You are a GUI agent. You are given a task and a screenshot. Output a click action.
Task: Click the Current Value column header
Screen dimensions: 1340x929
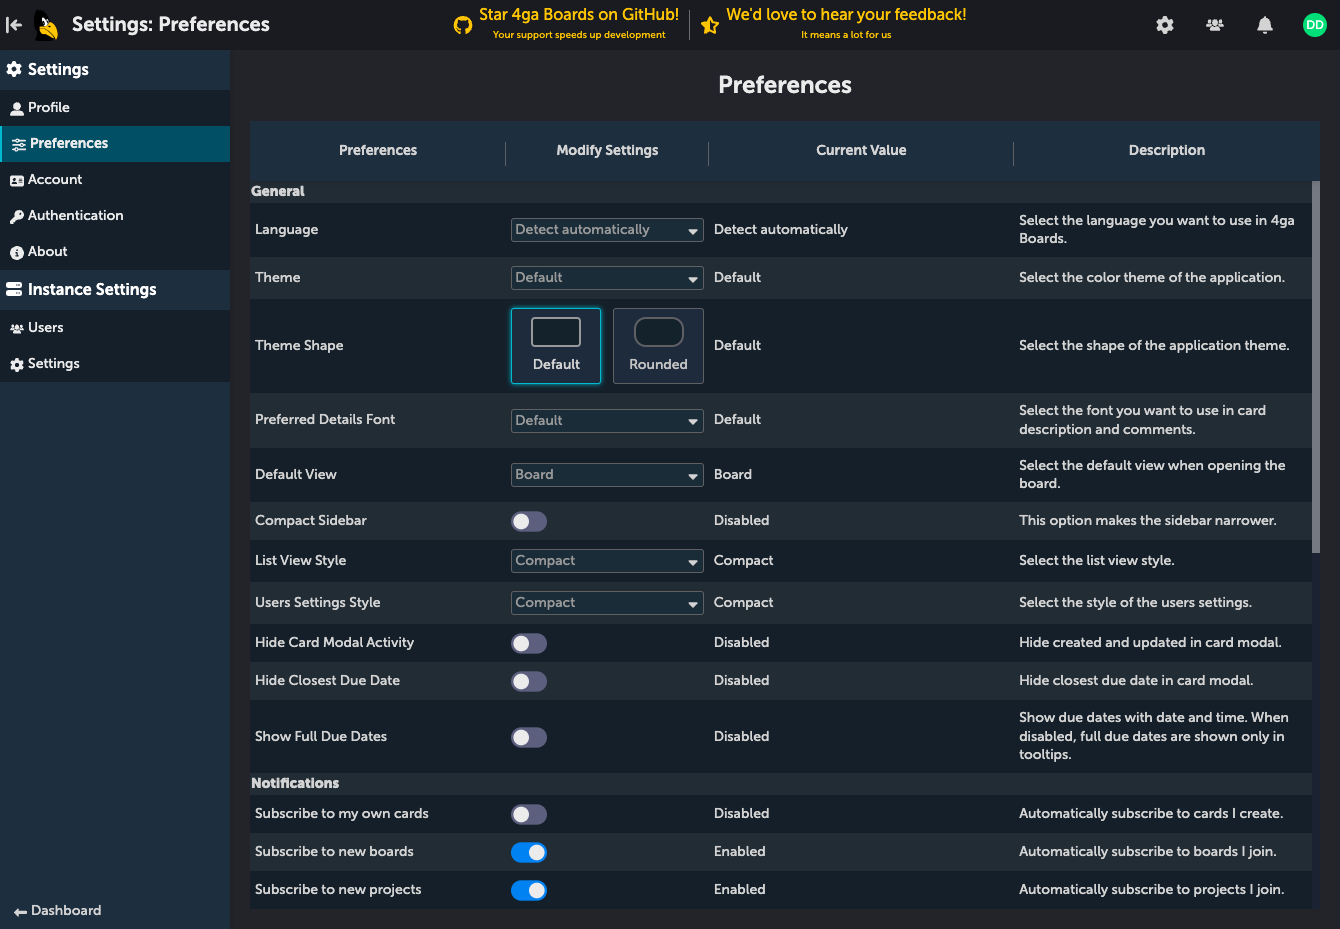click(x=861, y=151)
